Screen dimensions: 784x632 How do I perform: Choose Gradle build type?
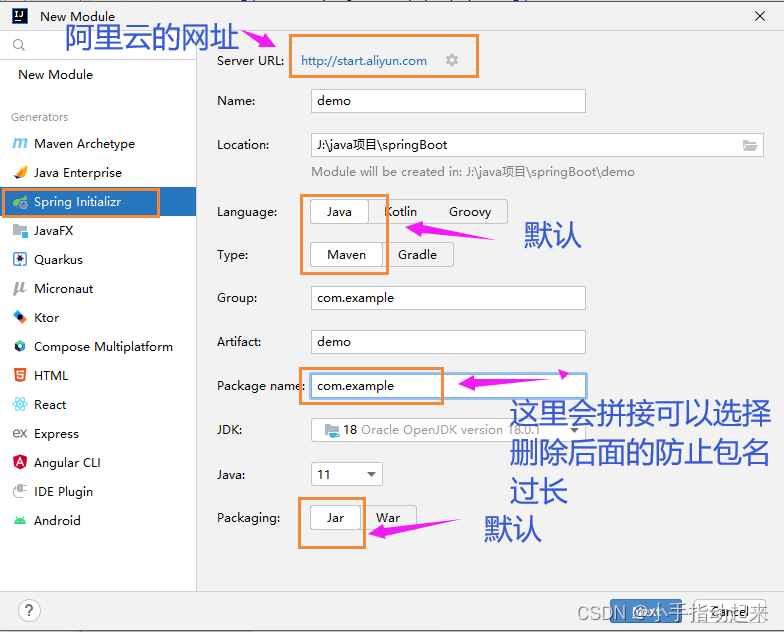(x=418, y=254)
